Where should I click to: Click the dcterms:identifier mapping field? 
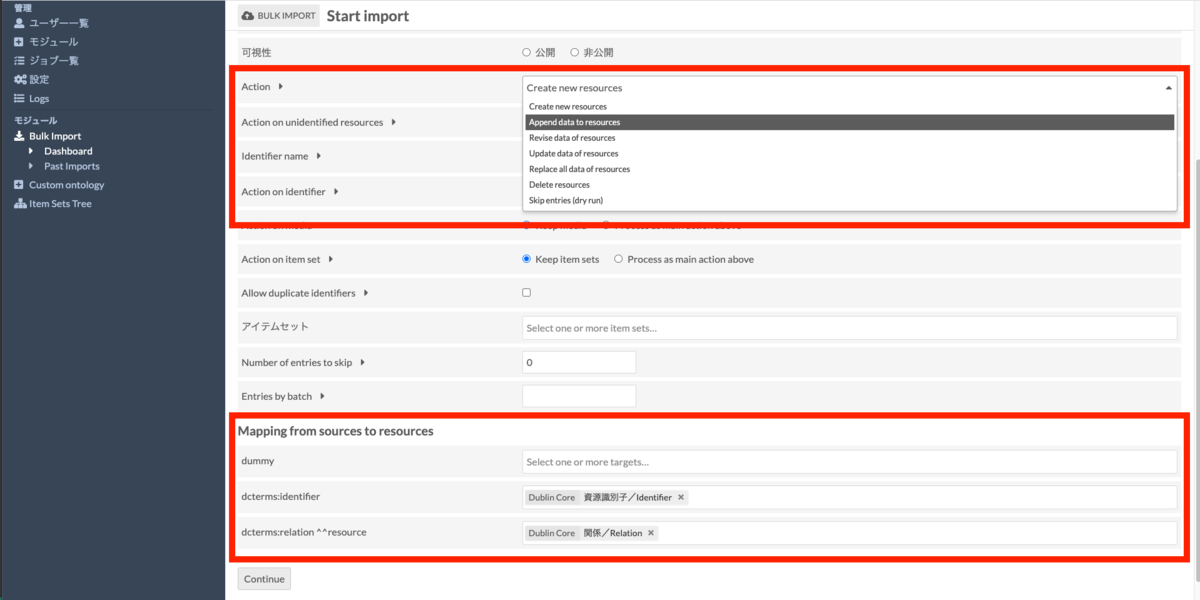click(849, 497)
